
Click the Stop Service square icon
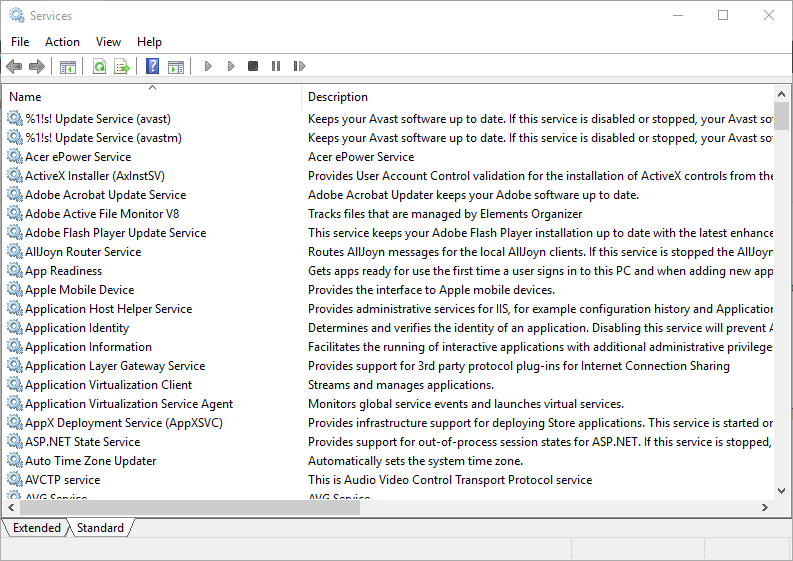253,66
